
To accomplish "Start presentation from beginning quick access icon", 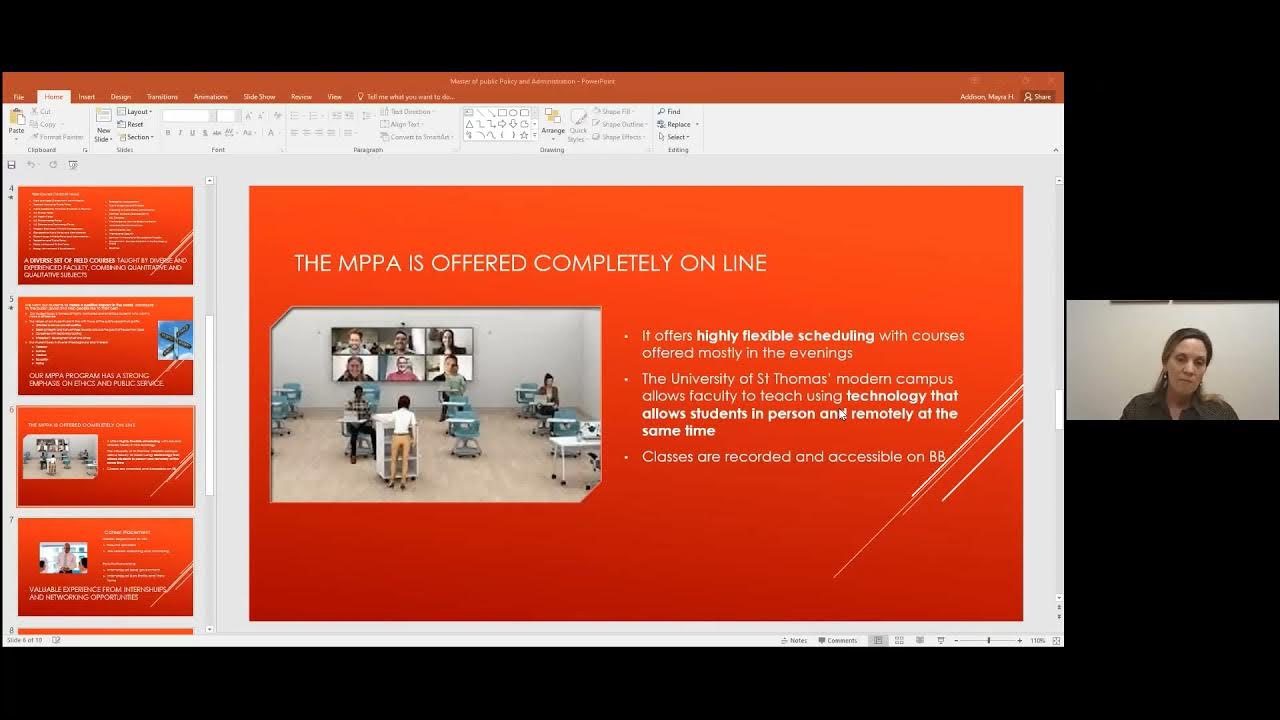I will pos(73,165).
